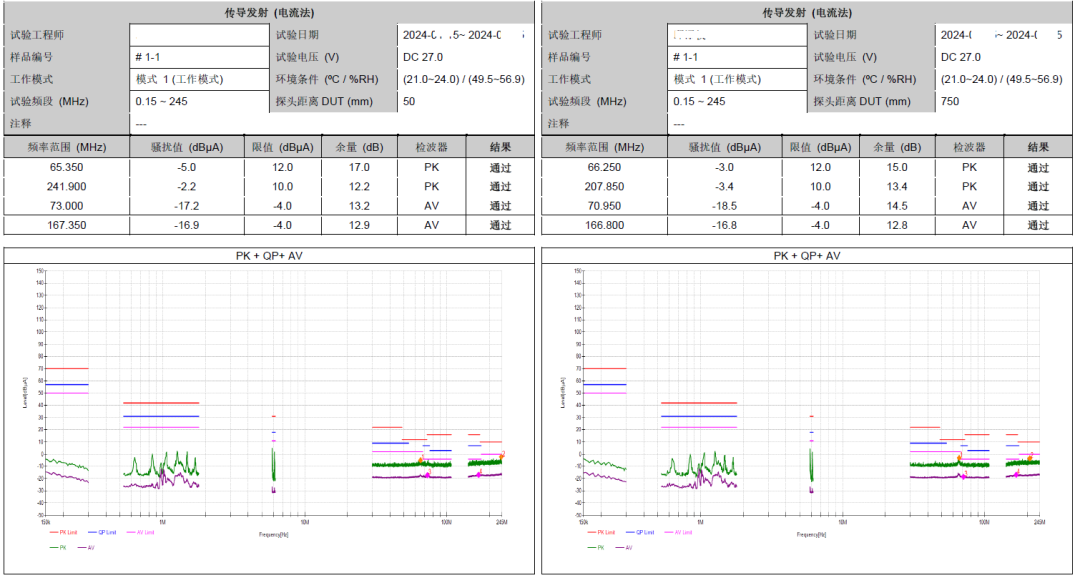Click the right table's 结果 column header
Image resolution: width=1080 pixels, height=578 pixels.
pyautogui.click(x=1038, y=147)
